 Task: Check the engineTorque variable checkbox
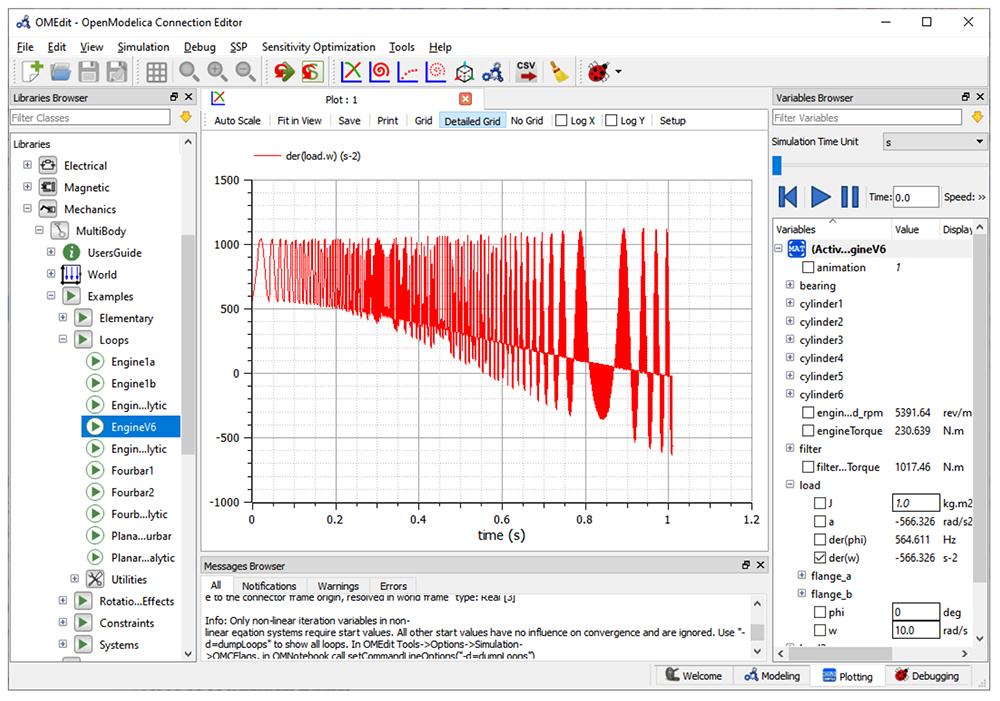[x=808, y=431]
